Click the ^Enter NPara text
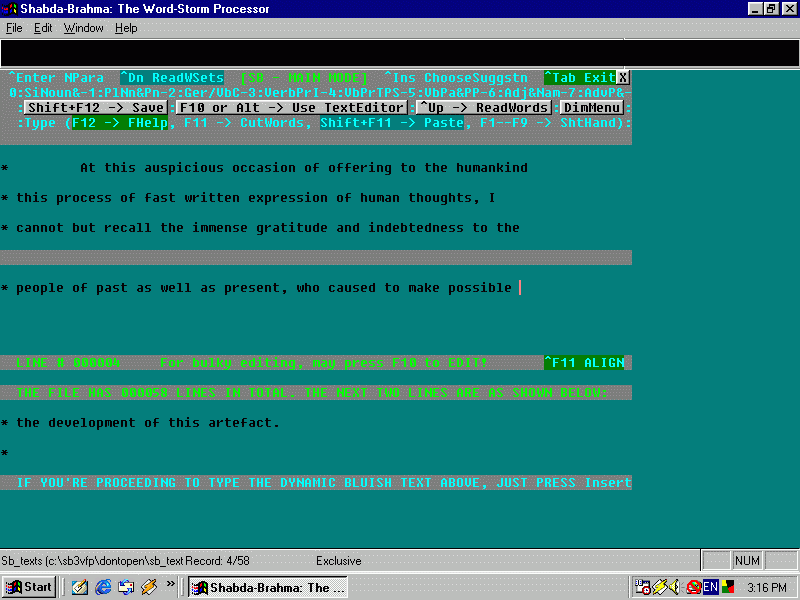The image size is (800, 600). [56, 78]
